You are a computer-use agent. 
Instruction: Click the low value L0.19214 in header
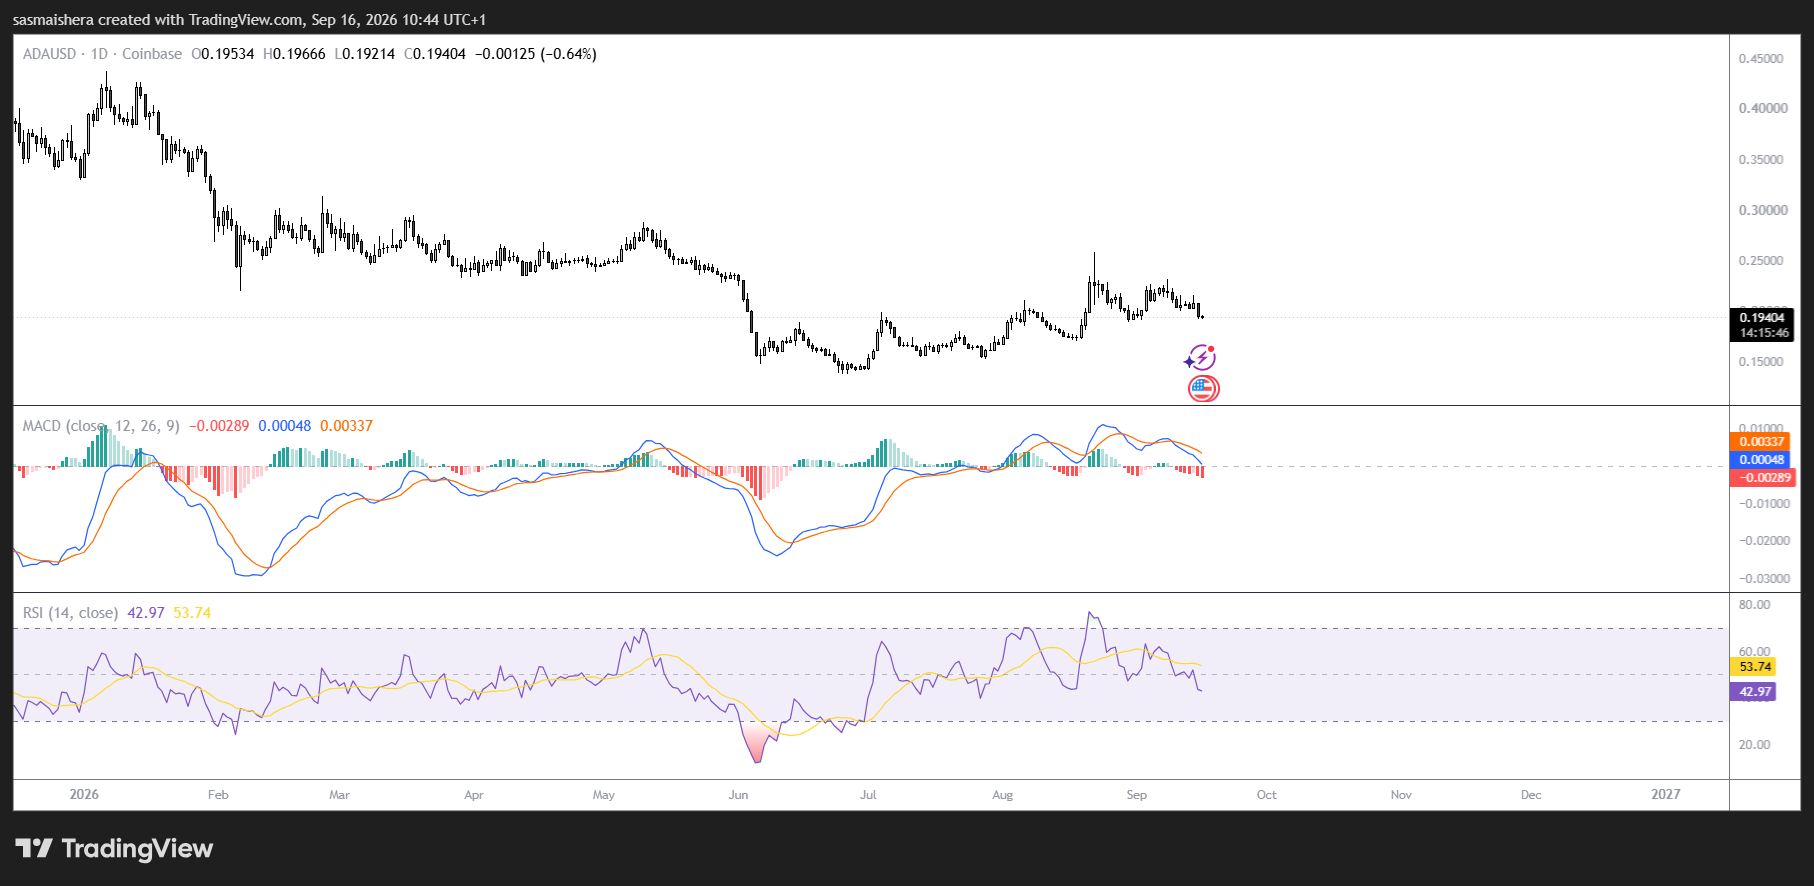point(365,54)
